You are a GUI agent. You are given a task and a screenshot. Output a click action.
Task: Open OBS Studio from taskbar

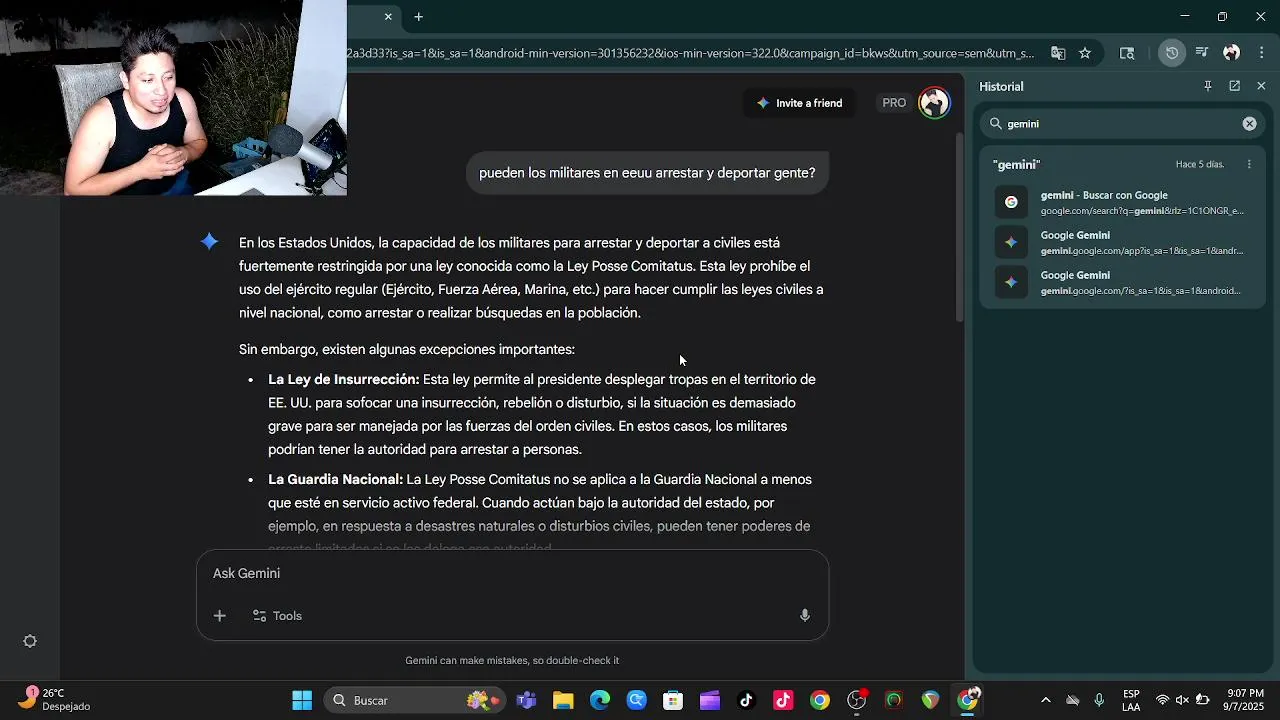pos(857,700)
